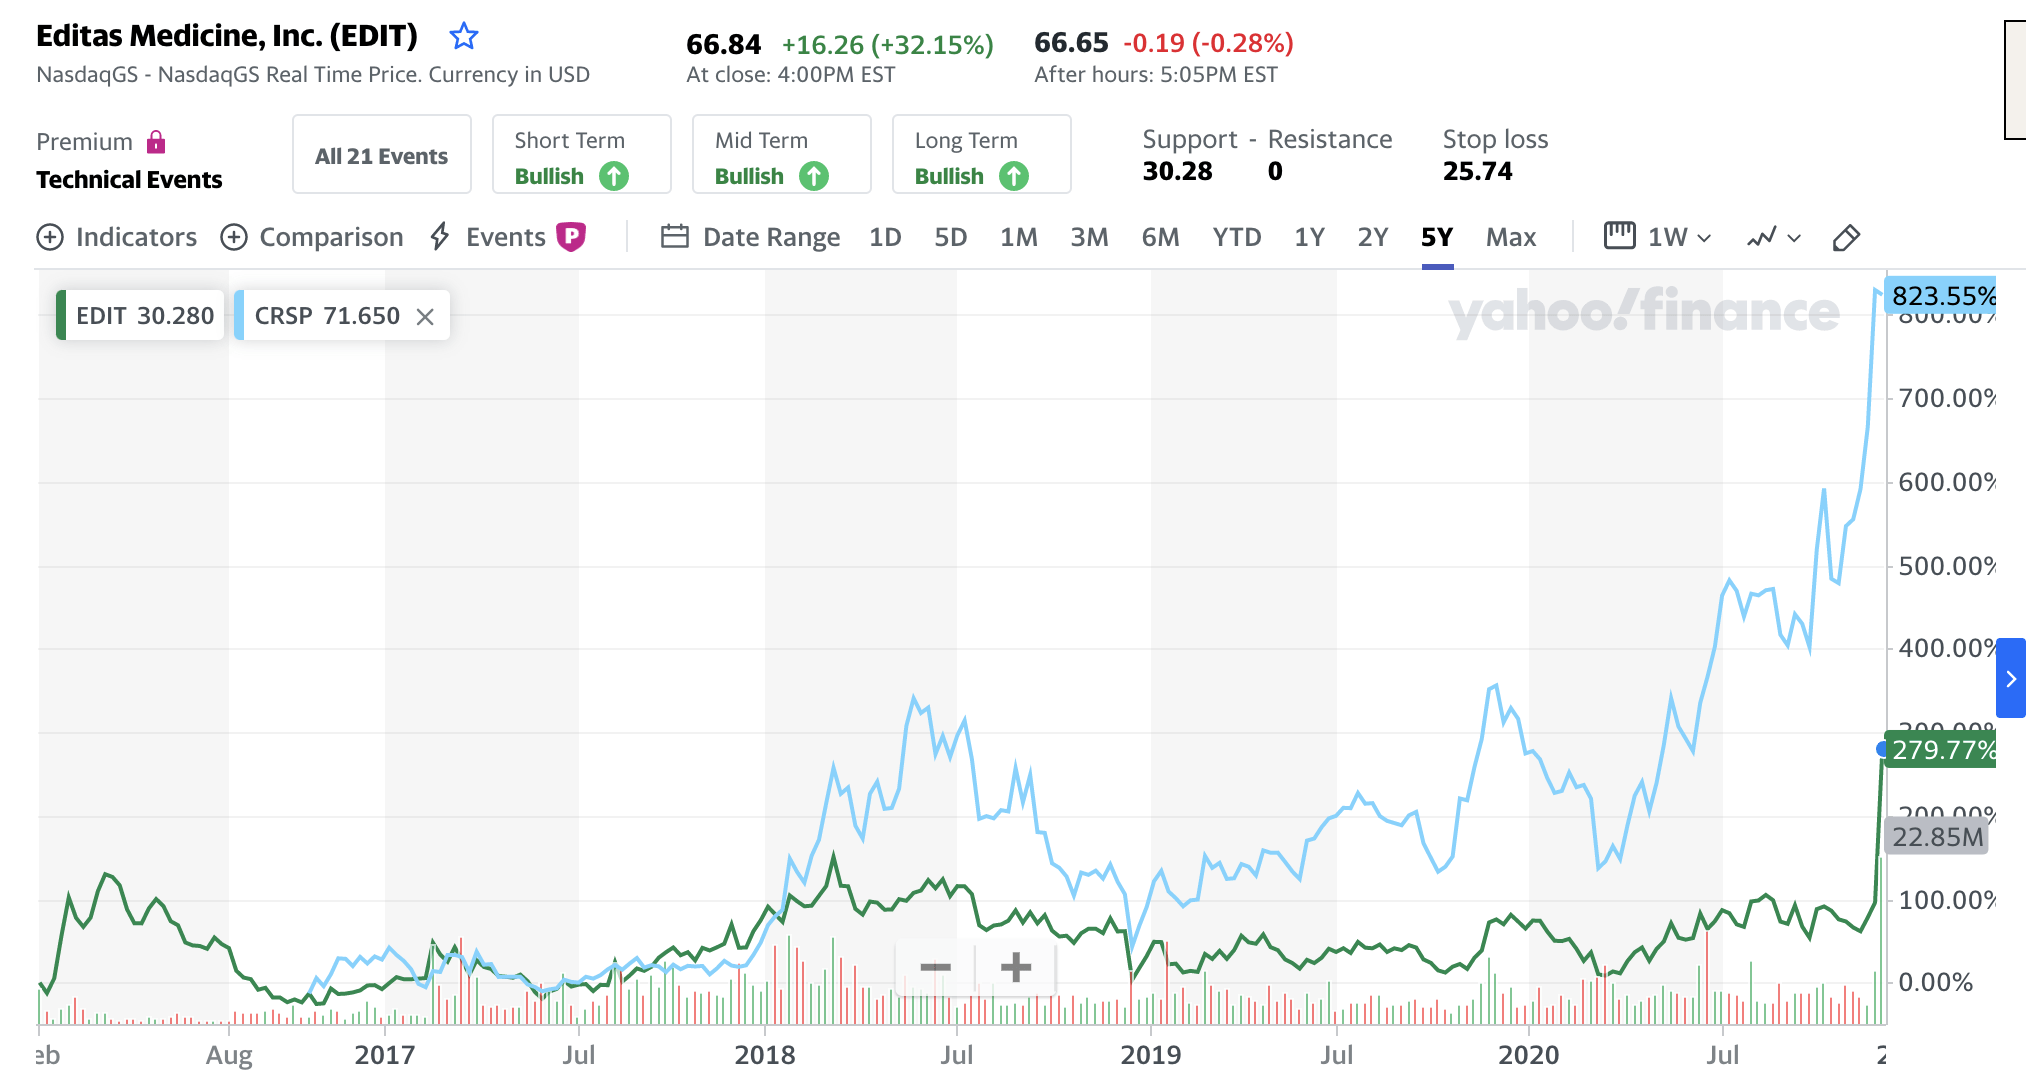
Task: Click the Events lightning bolt icon
Action: click(x=439, y=237)
